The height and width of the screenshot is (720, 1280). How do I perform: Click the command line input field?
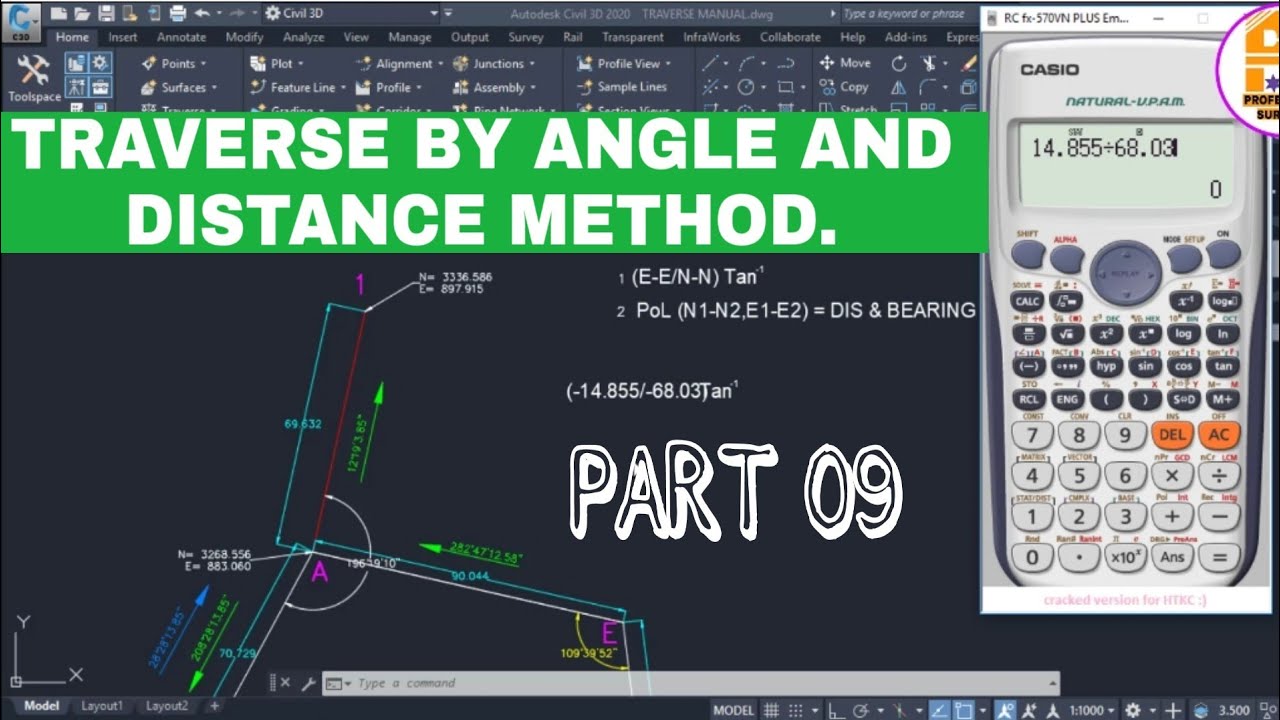(x=690, y=683)
